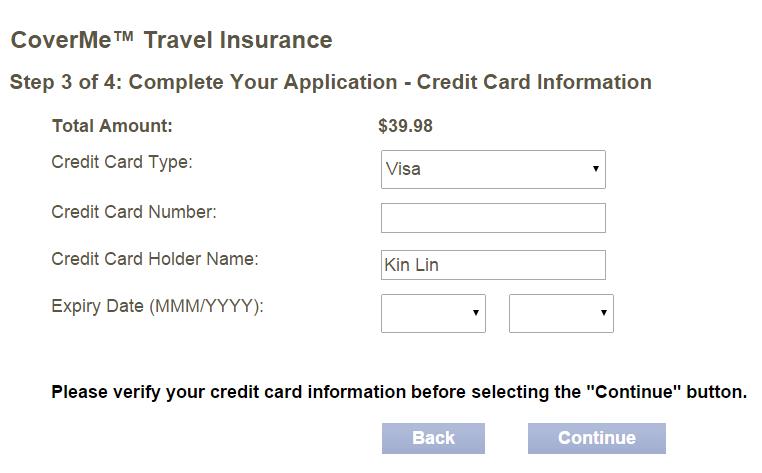
Task: Click the CoverMe Travel Insurance heading
Action: (x=171, y=41)
